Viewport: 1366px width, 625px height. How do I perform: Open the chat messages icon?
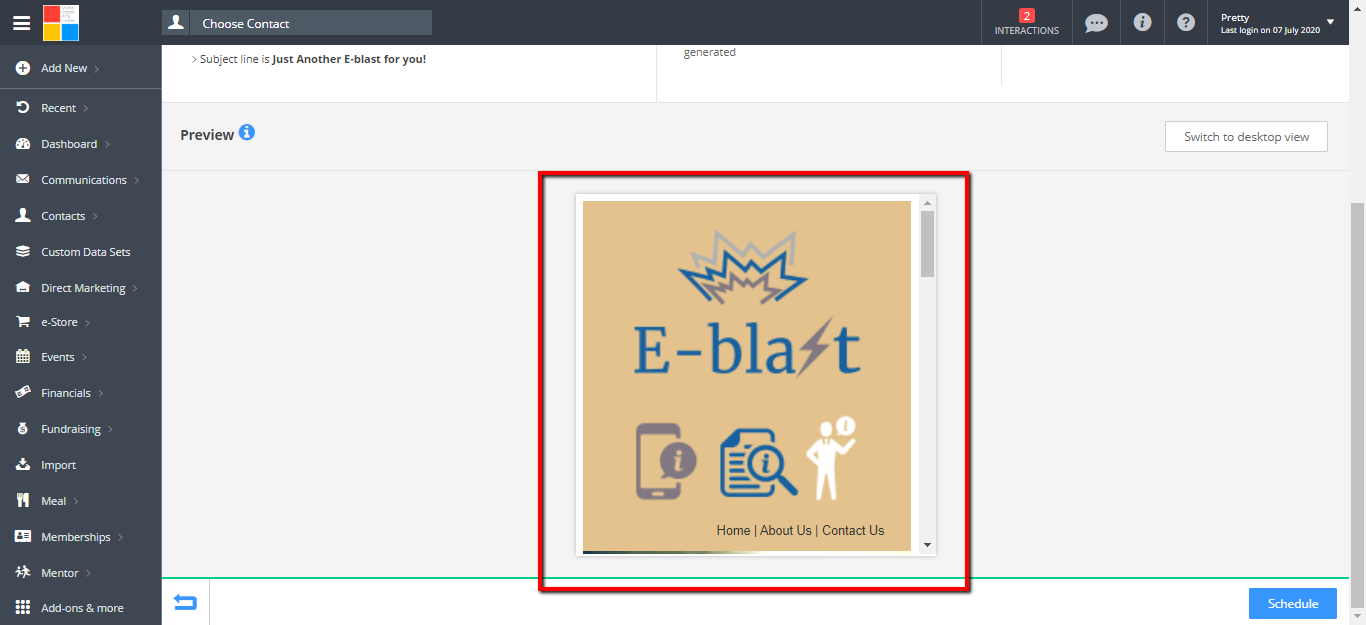click(x=1096, y=22)
